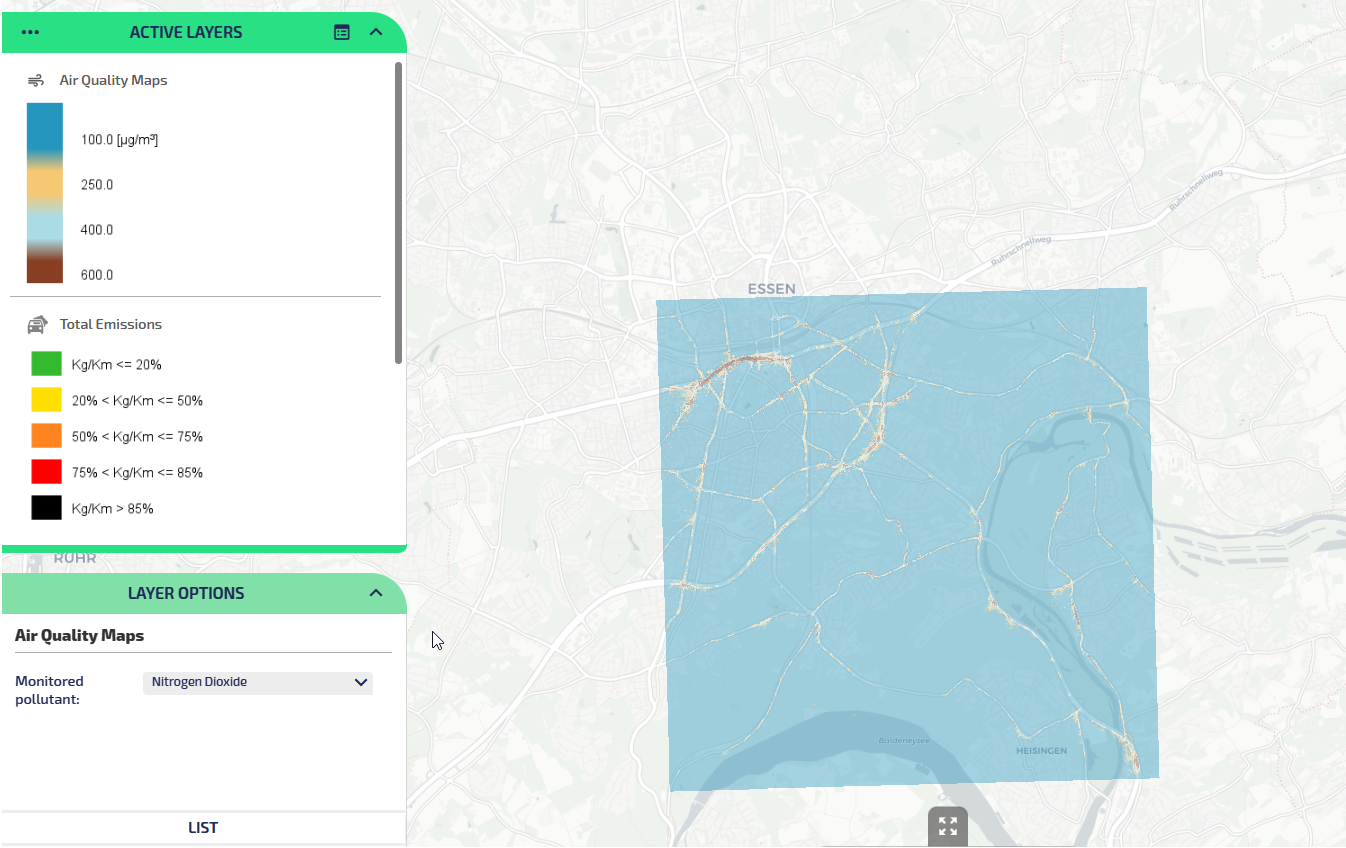Viewport: 1346px width, 848px height.
Task: Click the green Kg/Km <= 20% swatch
Action: [46, 364]
